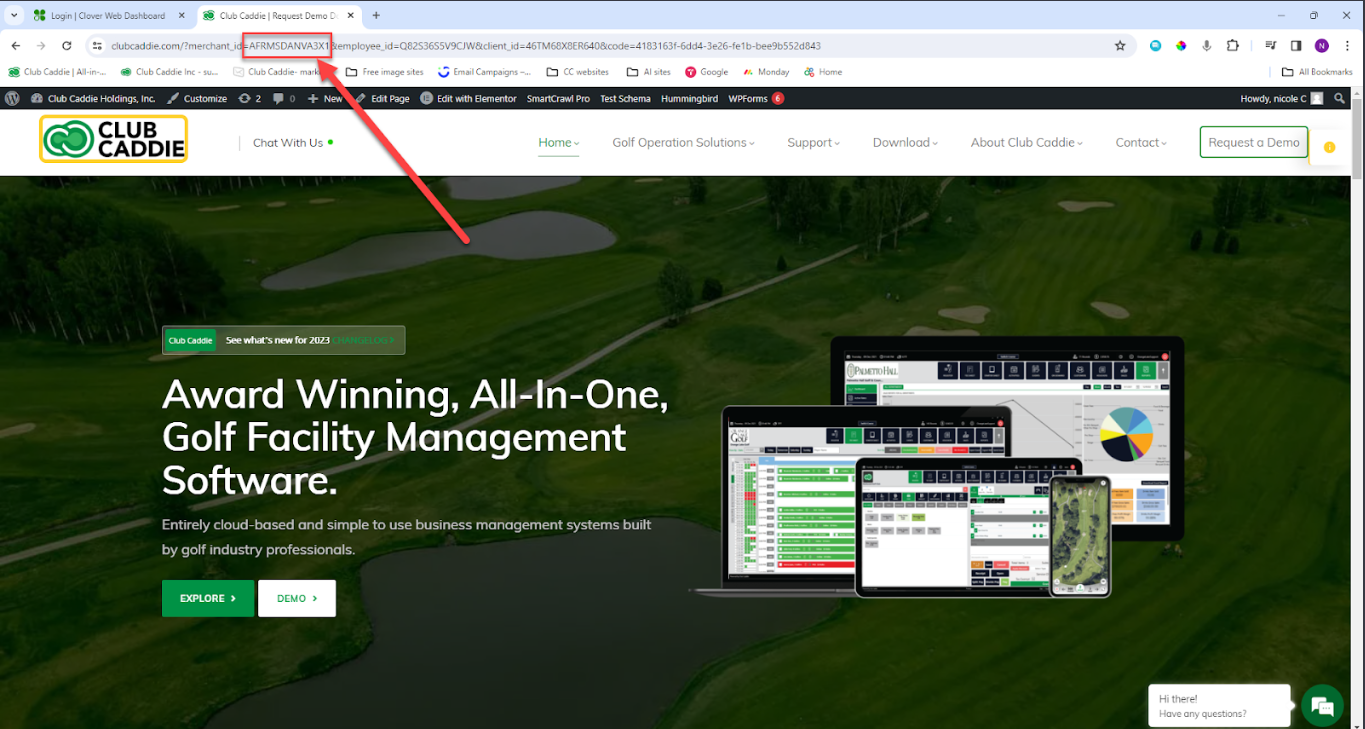Image resolution: width=1365 pixels, height=729 pixels.
Task: Expand the Contact navigation menu
Action: point(1141,143)
